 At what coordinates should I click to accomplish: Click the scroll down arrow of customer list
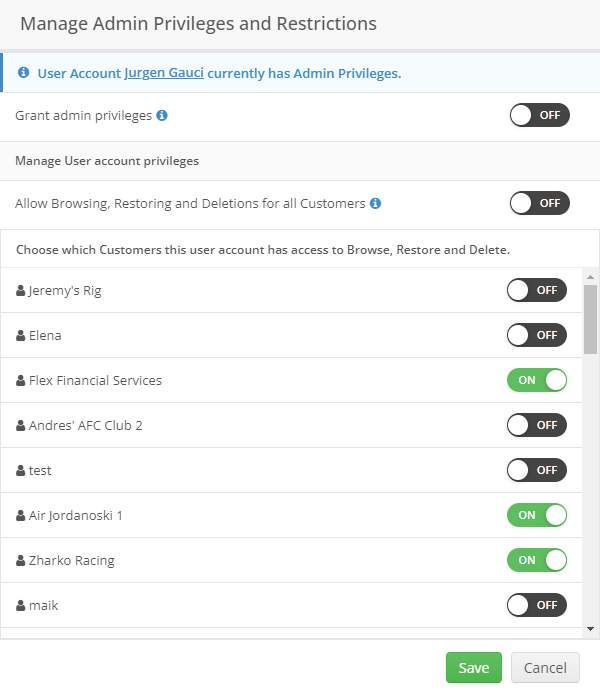pyautogui.click(x=590, y=629)
